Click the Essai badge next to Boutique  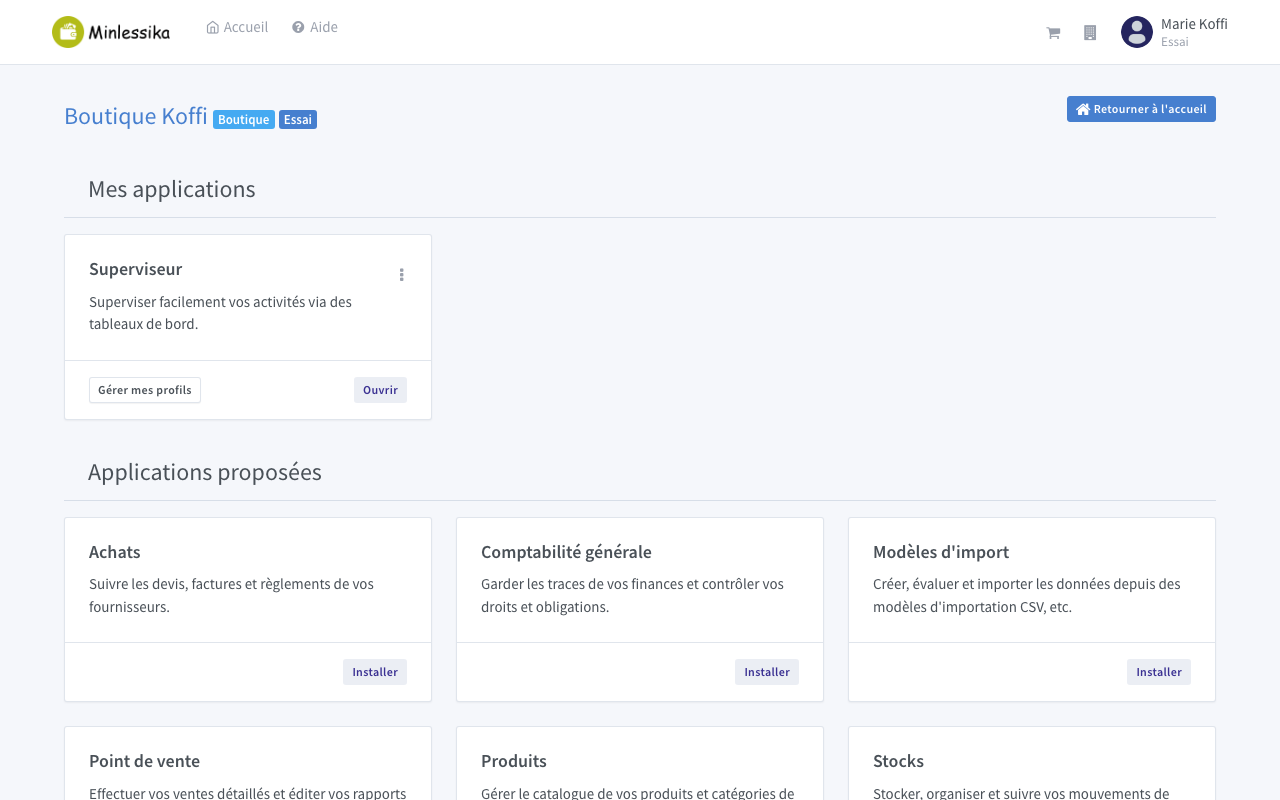(x=298, y=120)
